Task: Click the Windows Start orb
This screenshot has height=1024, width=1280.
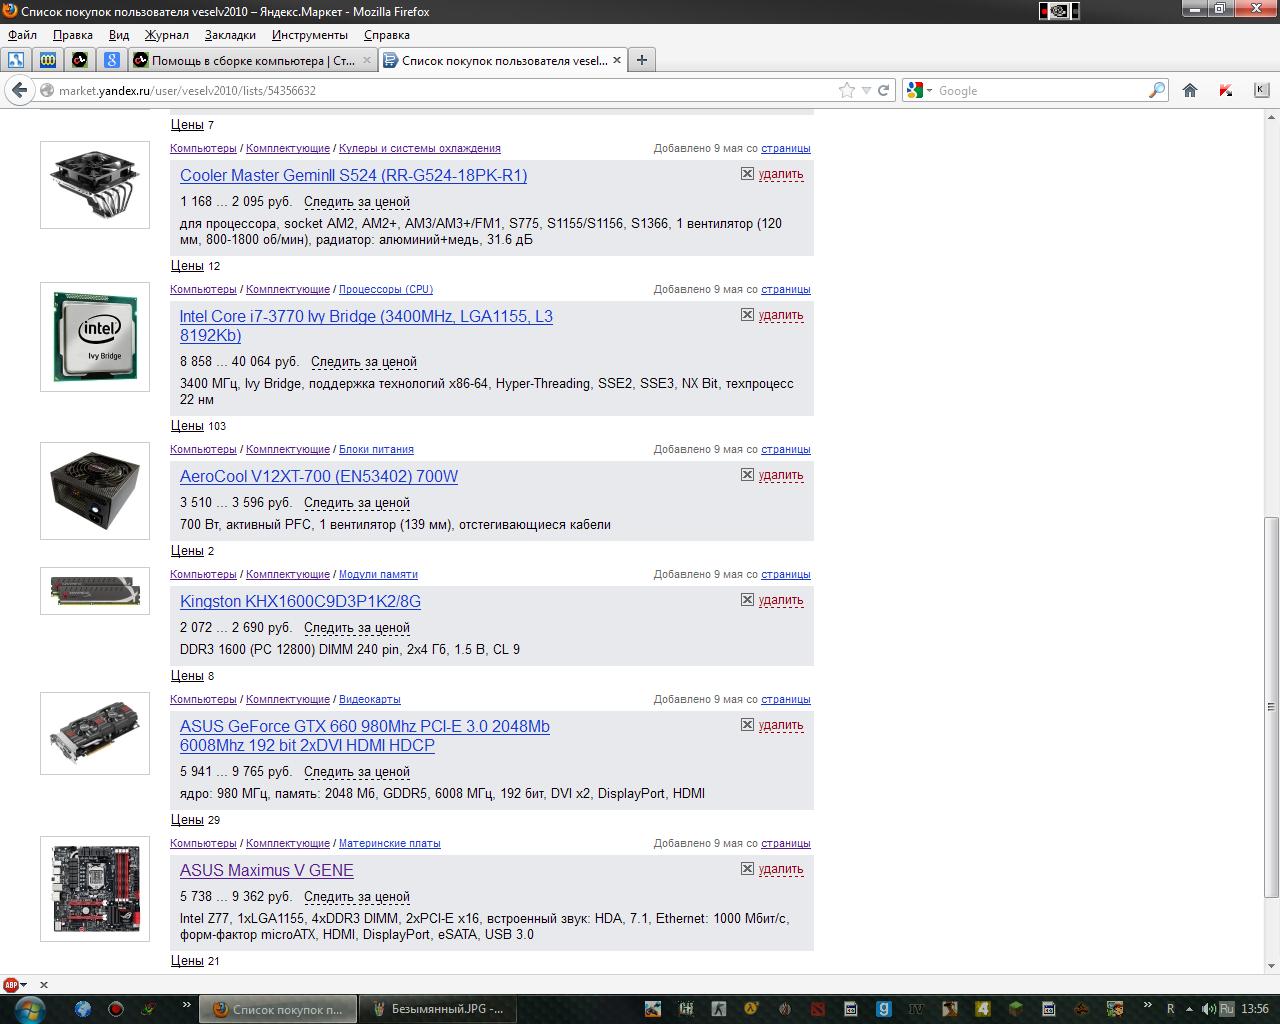Action: [28, 1008]
